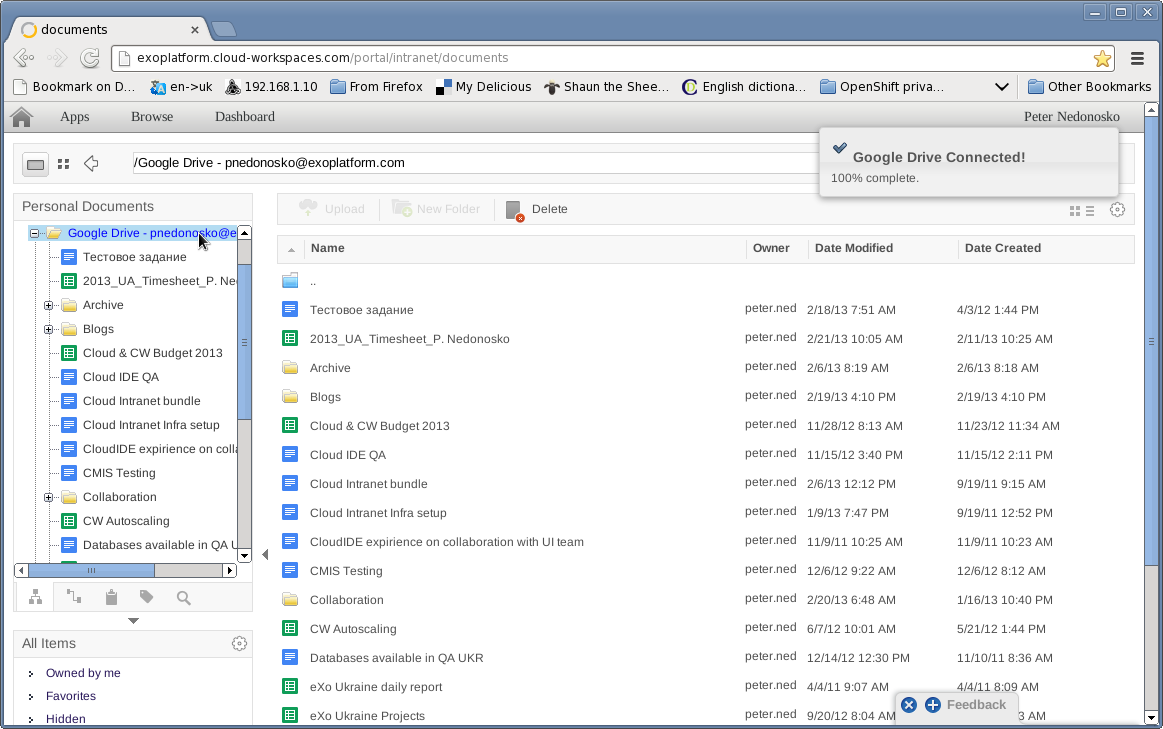Screen dimensions: 1163x729
Task: Open the saved search magnifier icon
Action: pos(184,598)
